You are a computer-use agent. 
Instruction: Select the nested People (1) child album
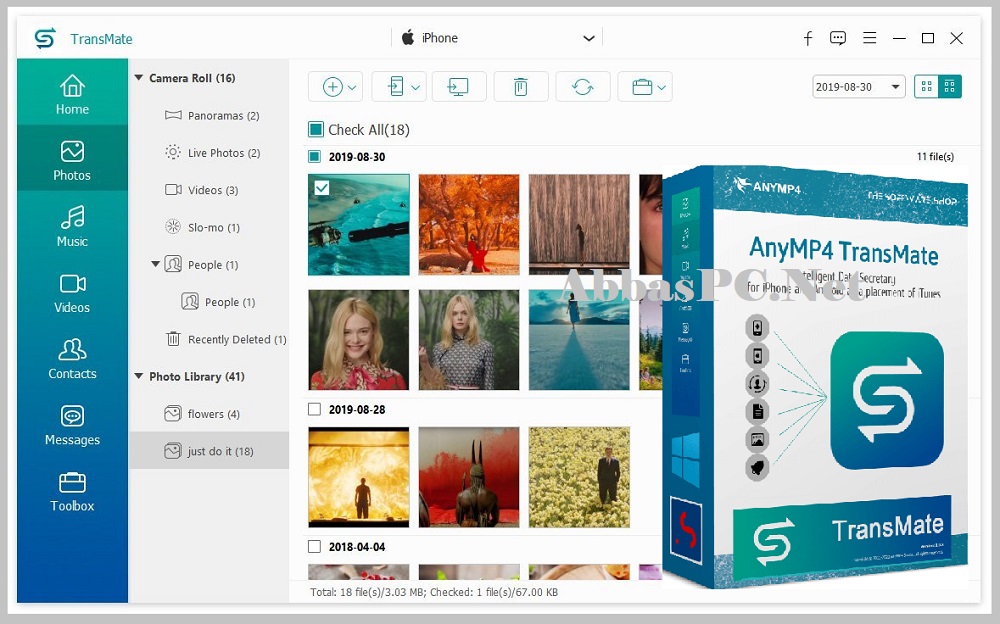[x=217, y=302]
